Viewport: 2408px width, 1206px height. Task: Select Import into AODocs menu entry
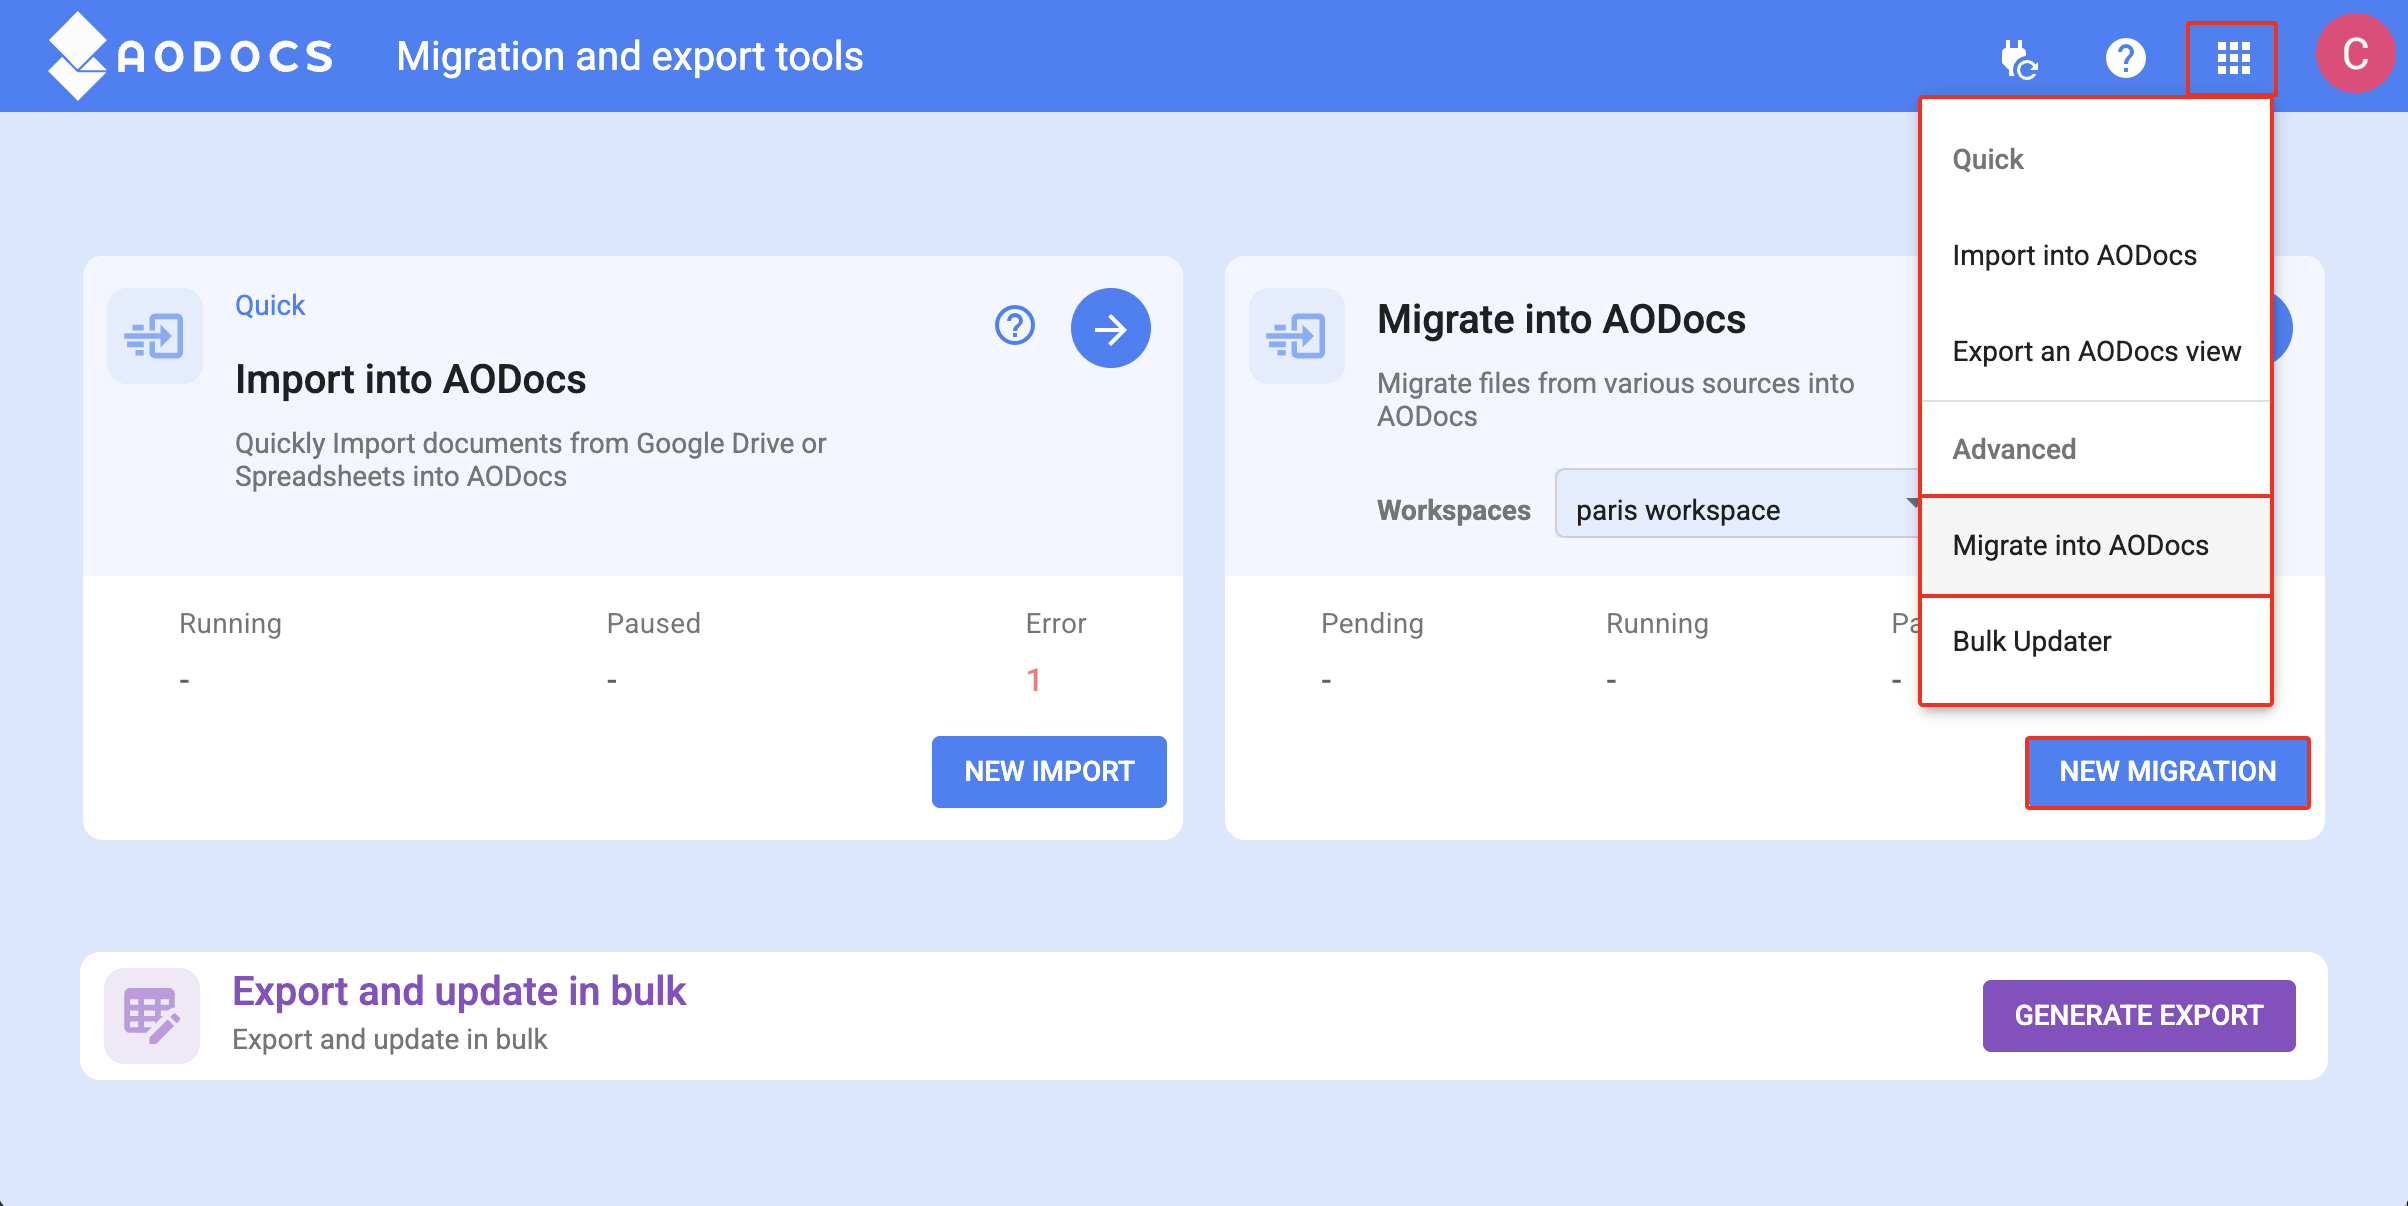pyautogui.click(x=2096, y=256)
